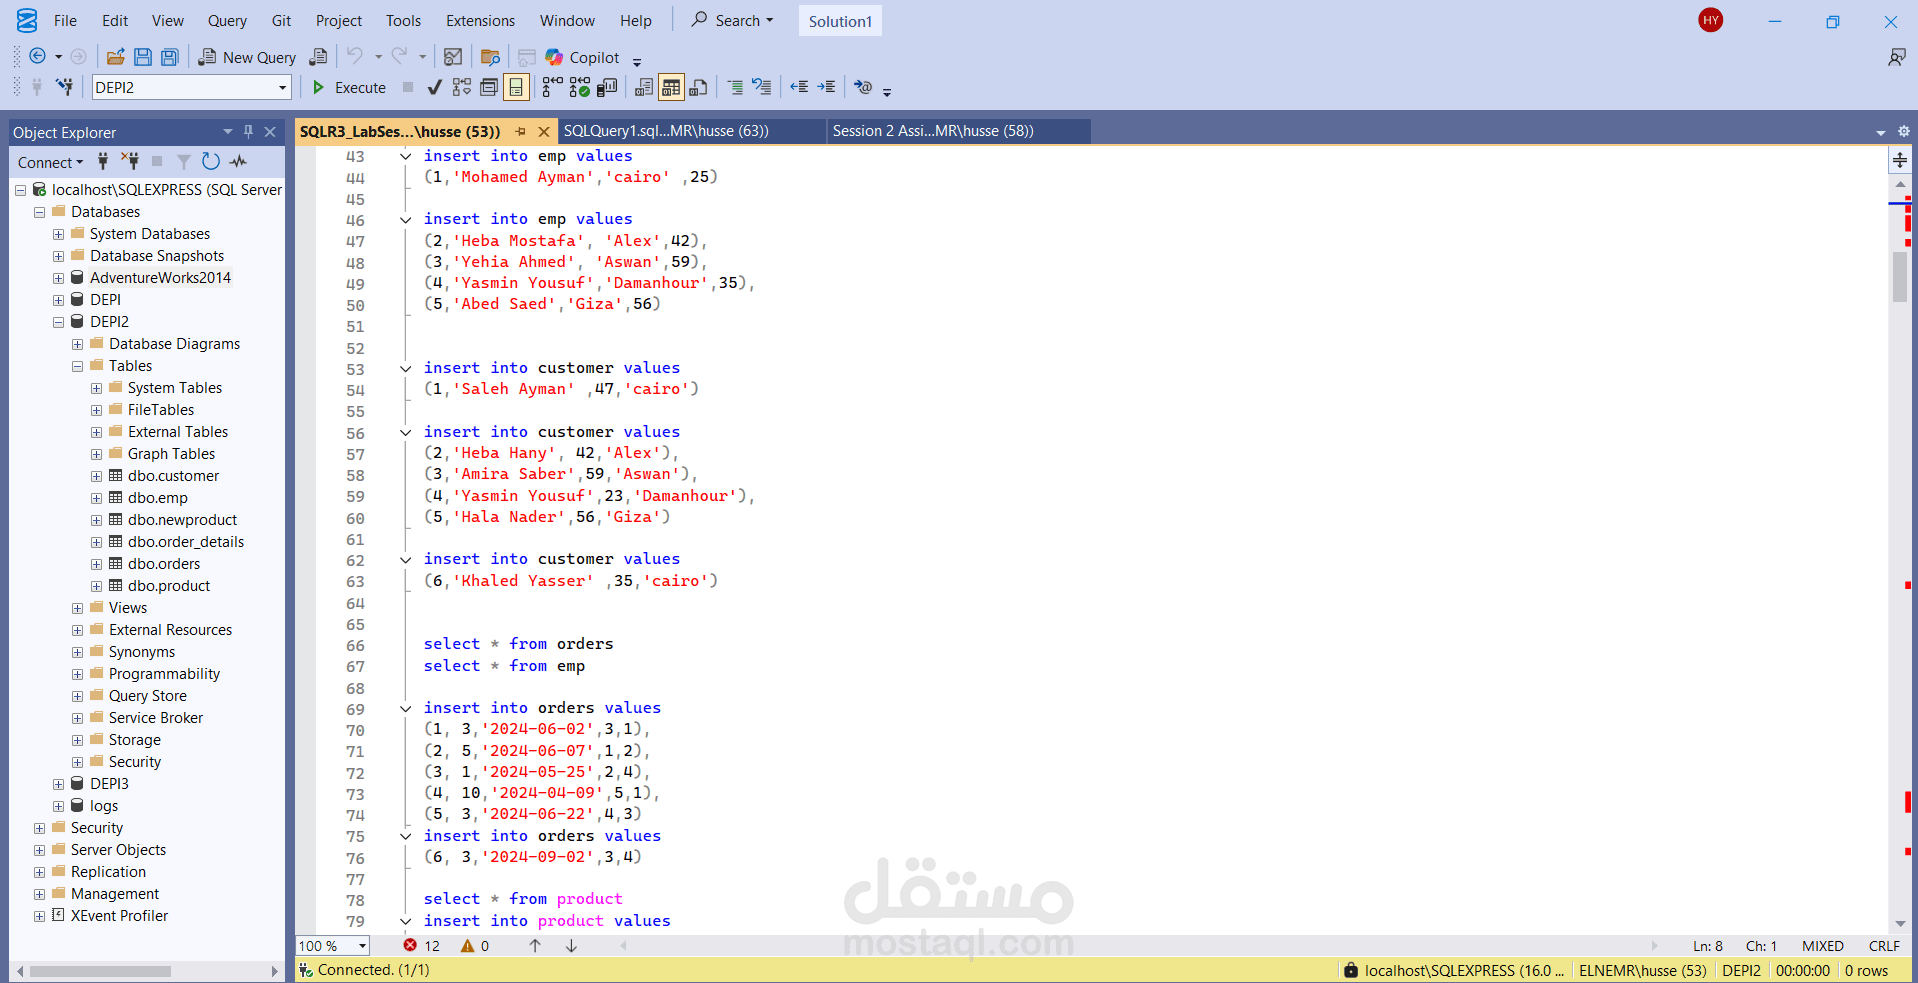Click the Uncomment Selected Lines icon

pos(762,87)
